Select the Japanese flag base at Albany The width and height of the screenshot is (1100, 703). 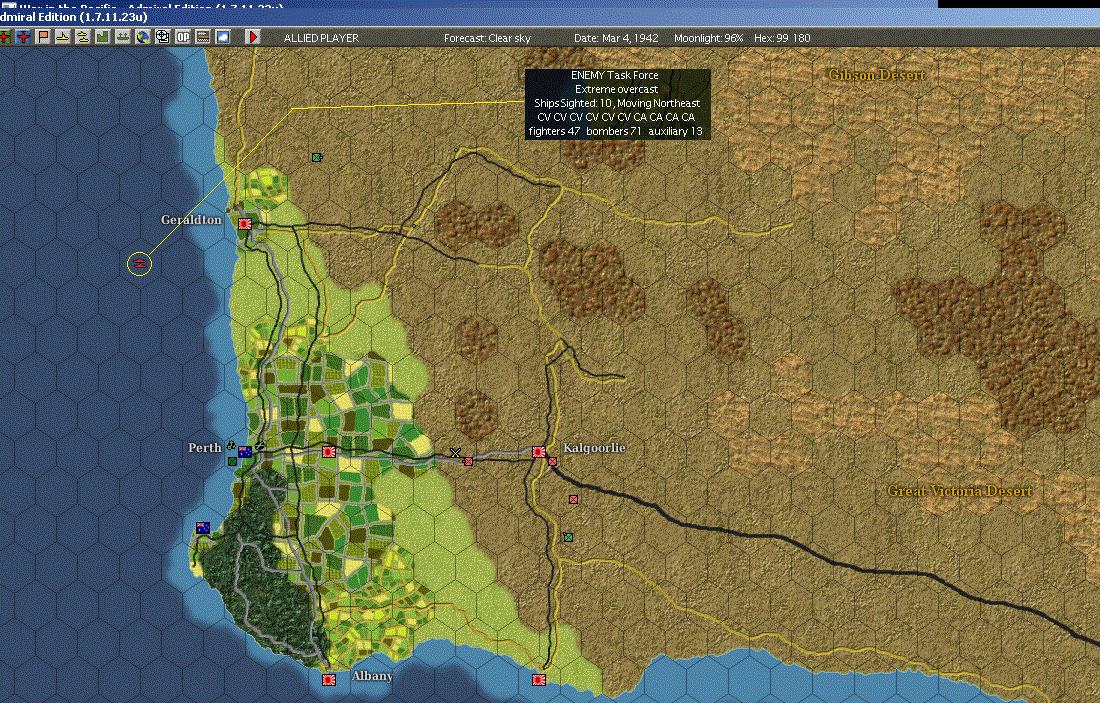[x=328, y=679]
